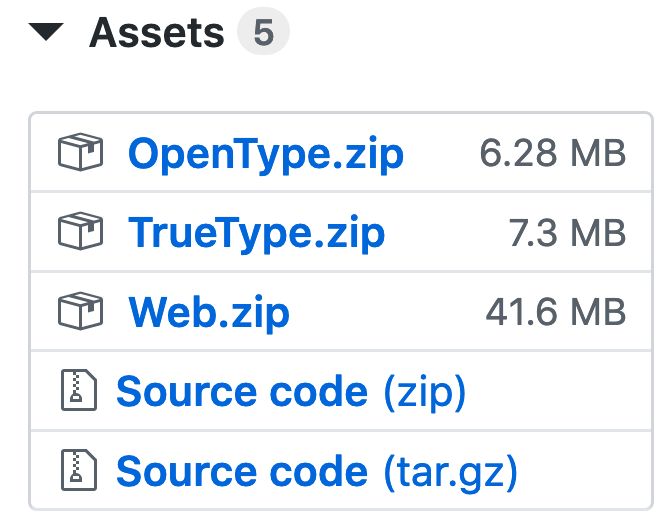Image resolution: width=672 pixels, height=525 pixels.
Task: Click the 7.3 MB file size
Action: [567, 232]
